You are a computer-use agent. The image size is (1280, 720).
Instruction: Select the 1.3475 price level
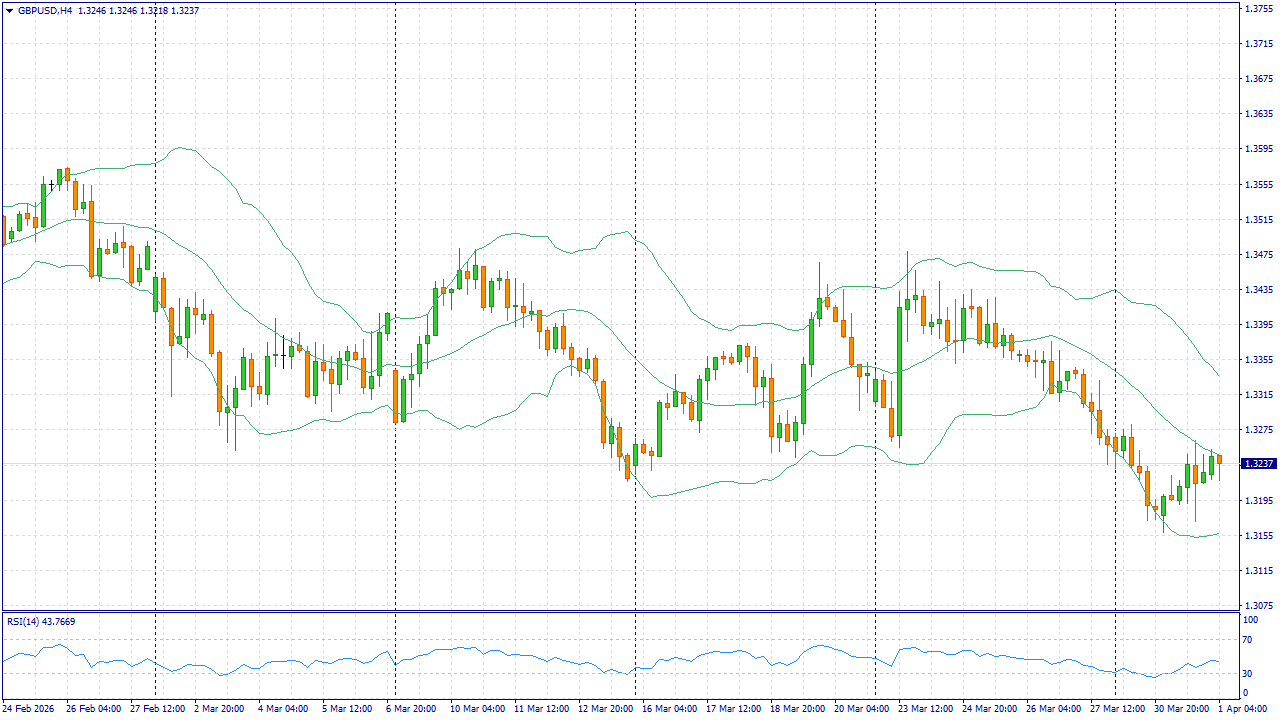click(x=1257, y=255)
